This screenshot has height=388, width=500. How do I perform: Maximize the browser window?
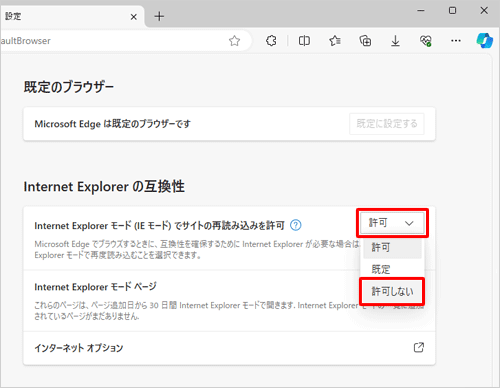point(452,11)
